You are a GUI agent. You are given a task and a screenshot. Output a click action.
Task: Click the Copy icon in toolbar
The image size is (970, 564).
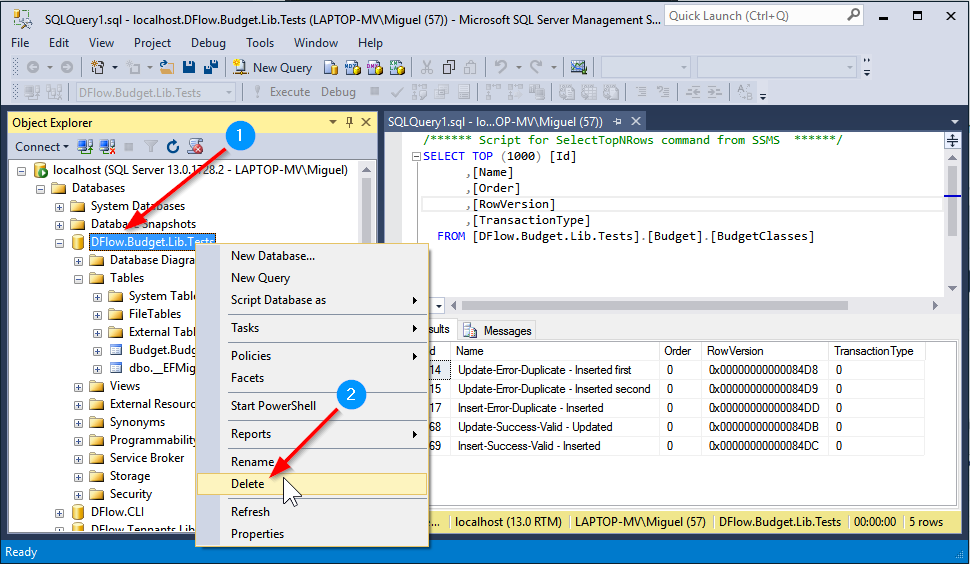[x=449, y=67]
